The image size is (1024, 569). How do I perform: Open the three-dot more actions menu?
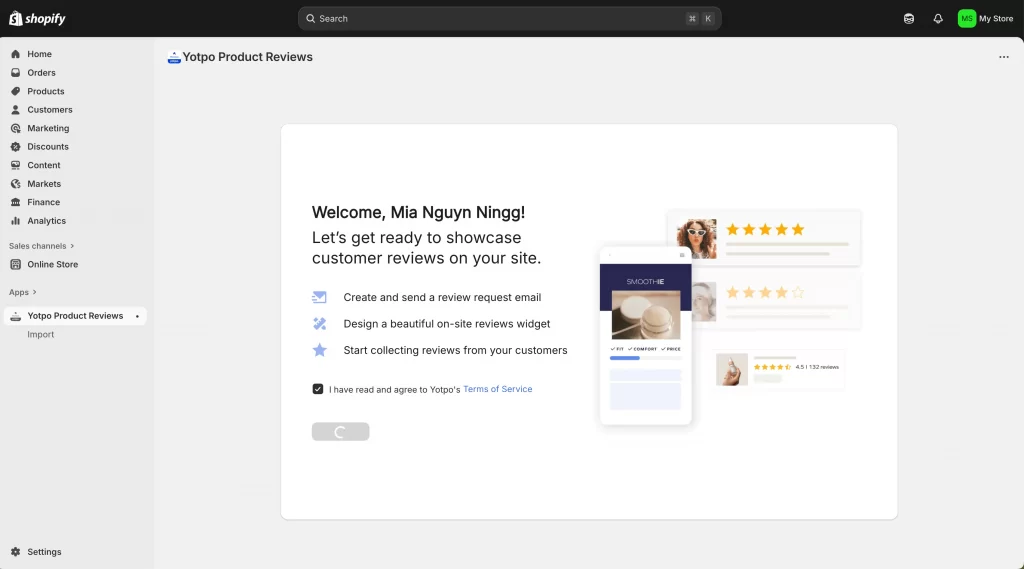click(x=1004, y=57)
